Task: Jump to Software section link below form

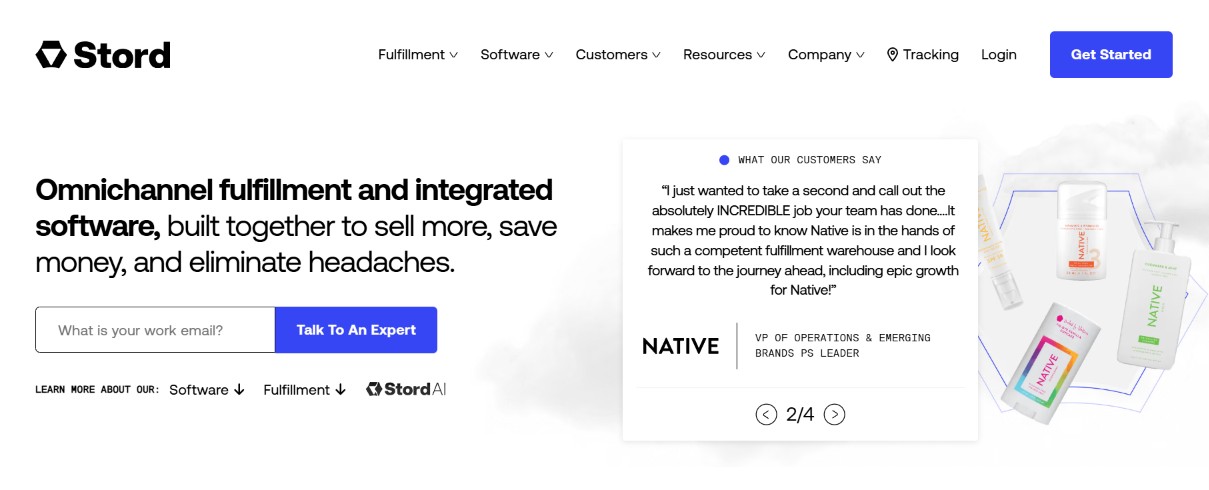Action: point(207,390)
